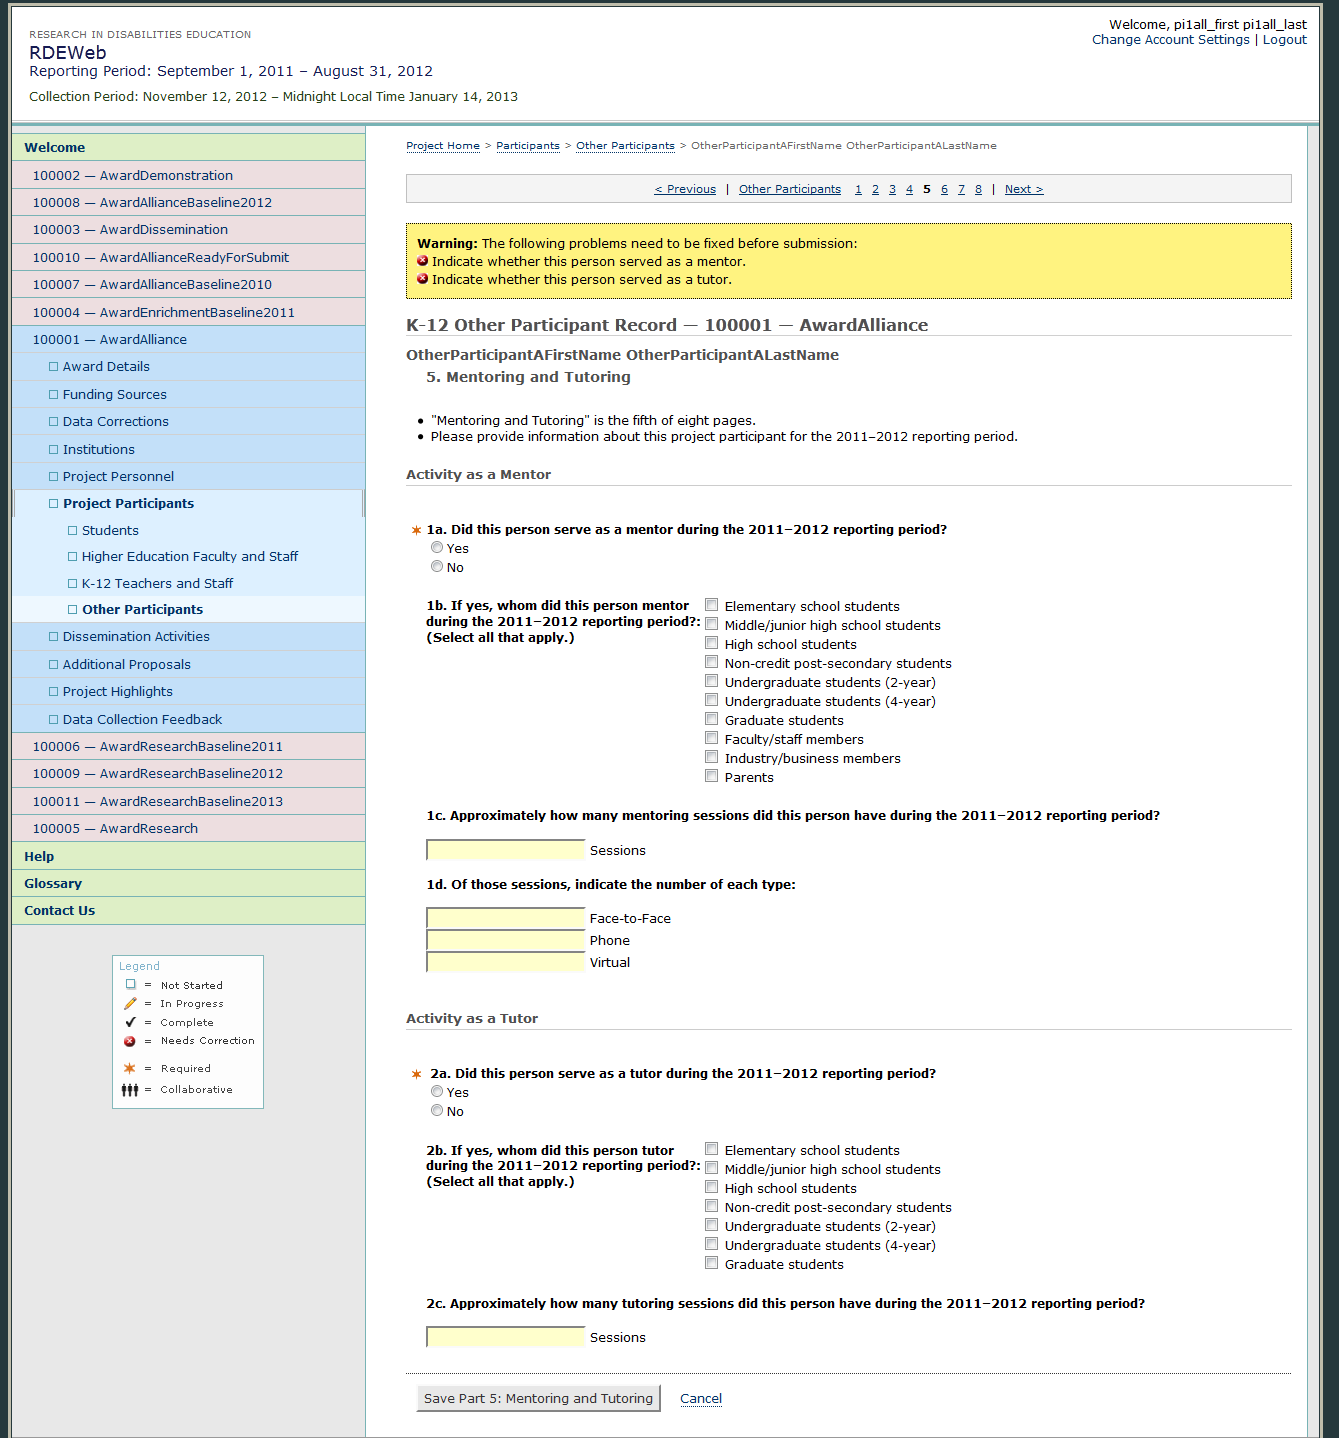1339x1438 pixels.
Task: Expand the 100001 — AwardAlliance award section
Action: coord(109,340)
